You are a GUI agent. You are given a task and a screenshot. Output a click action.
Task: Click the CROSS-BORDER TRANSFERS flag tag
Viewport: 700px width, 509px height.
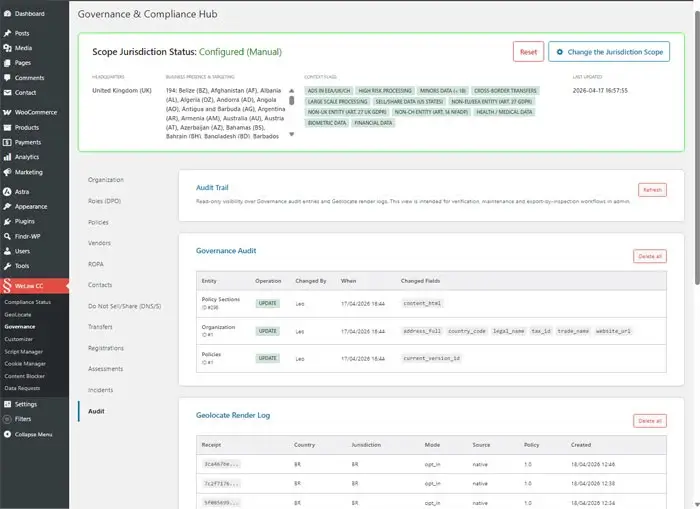pos(505,91)
